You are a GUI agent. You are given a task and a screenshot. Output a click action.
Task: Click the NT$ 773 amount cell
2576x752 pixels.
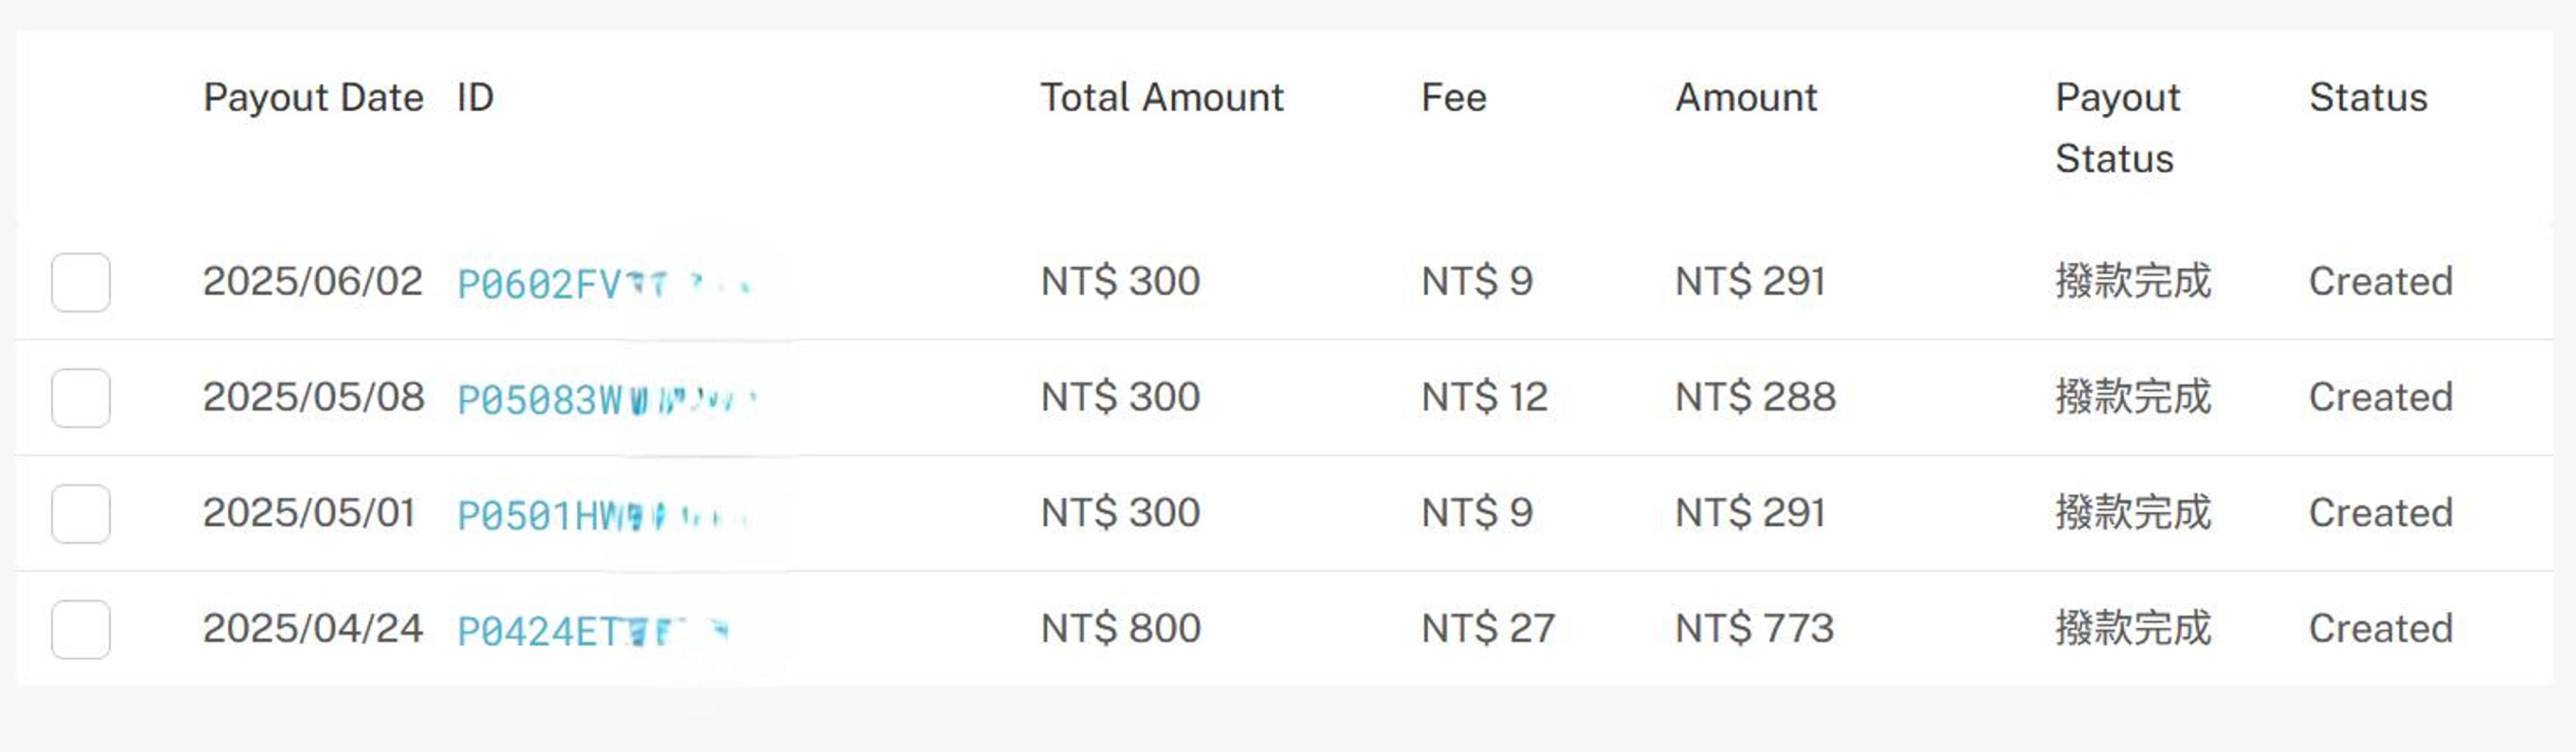(x=1754, y=628)
